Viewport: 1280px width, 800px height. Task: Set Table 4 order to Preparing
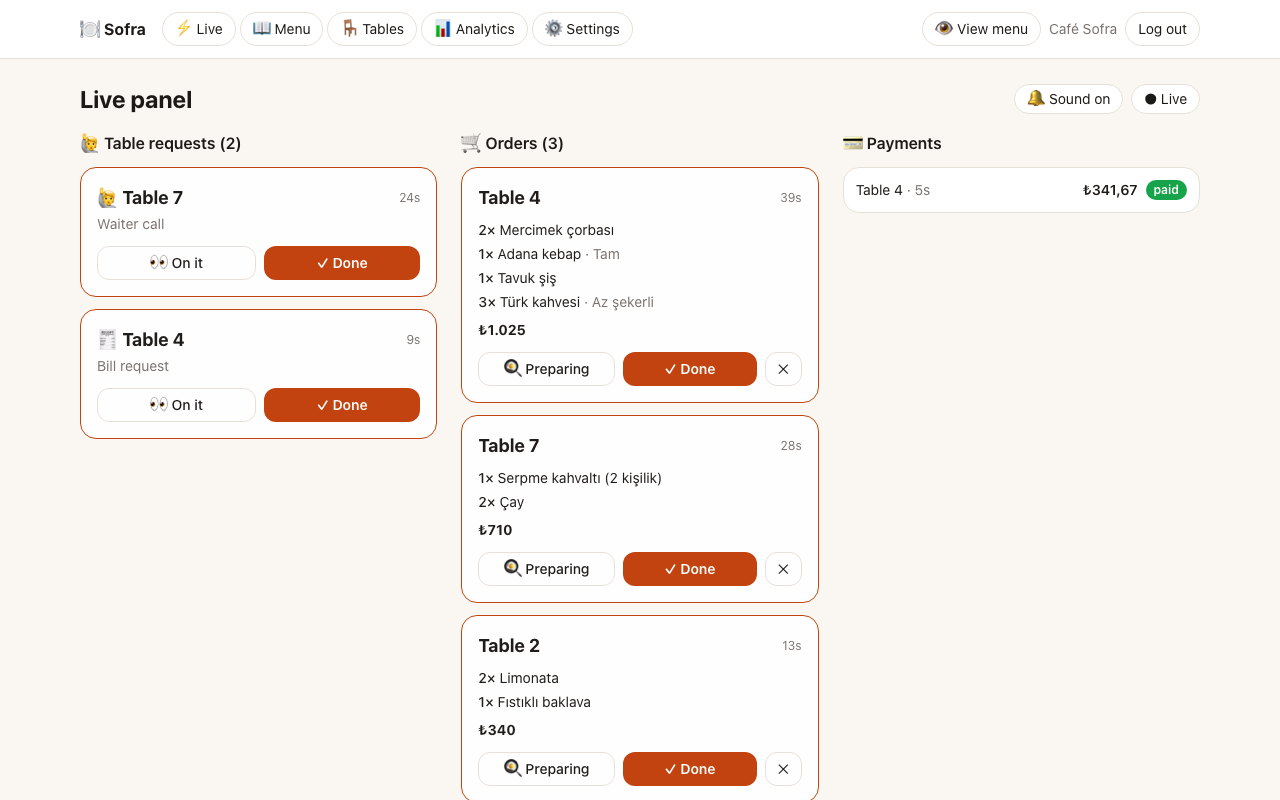(546, 369)
